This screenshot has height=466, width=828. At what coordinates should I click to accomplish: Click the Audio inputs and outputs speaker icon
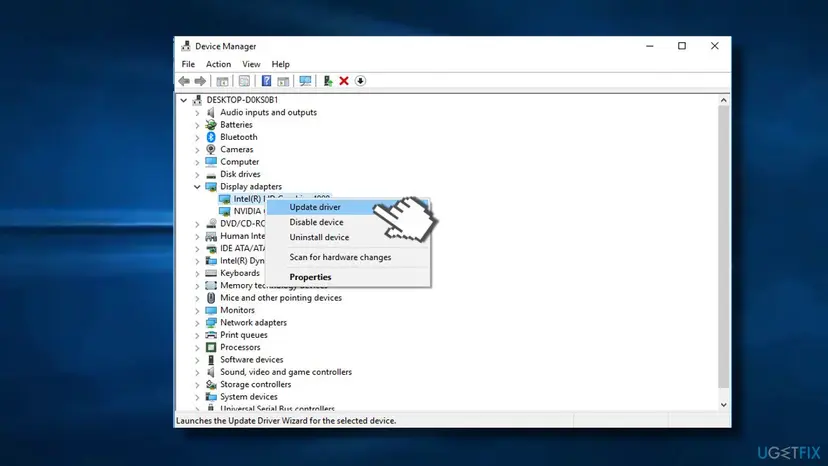click(211, 112)
